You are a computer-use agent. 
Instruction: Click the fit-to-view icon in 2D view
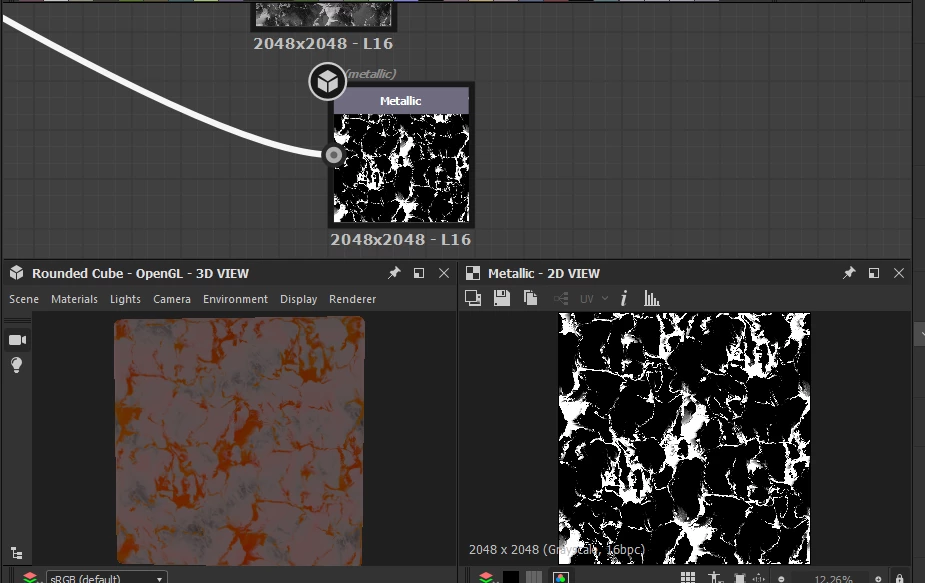[x=740, y=578]
